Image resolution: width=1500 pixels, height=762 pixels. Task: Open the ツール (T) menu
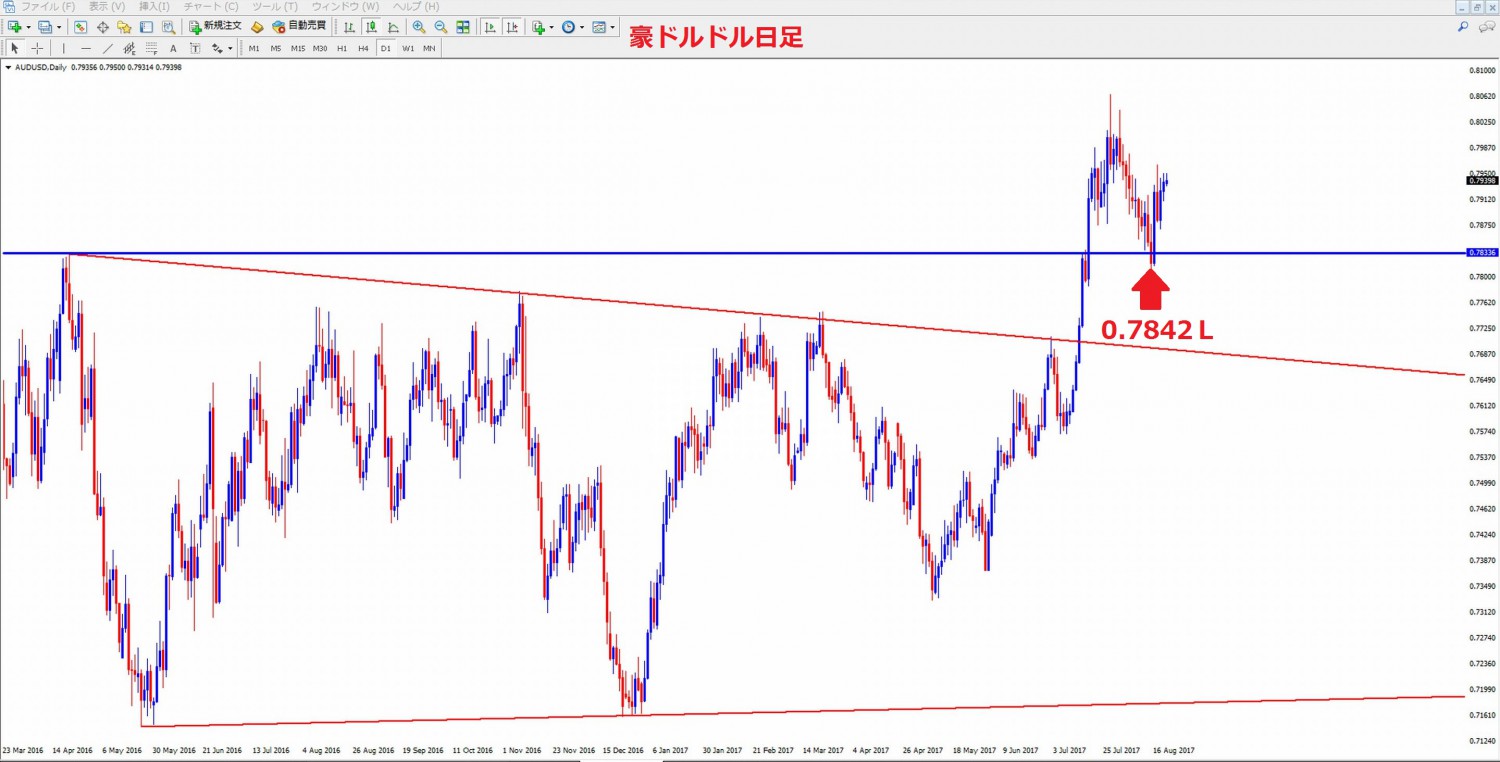click(275, 7)
